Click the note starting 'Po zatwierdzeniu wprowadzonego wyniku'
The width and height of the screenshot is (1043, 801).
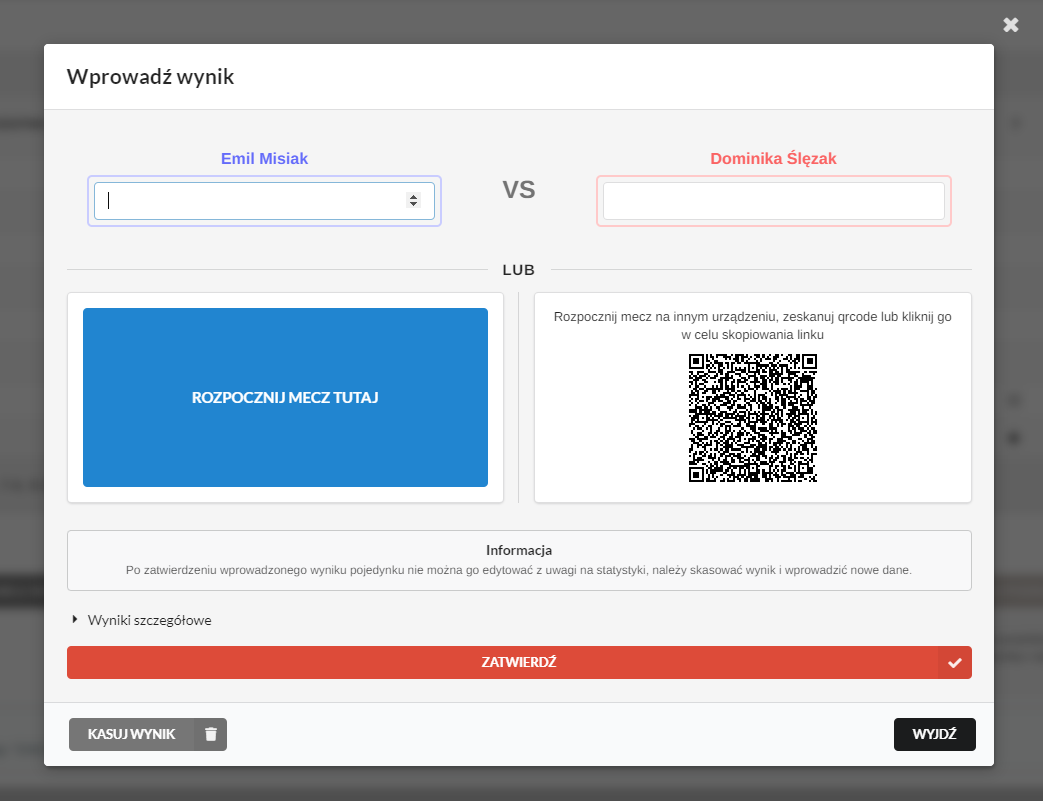pos(519,570)
